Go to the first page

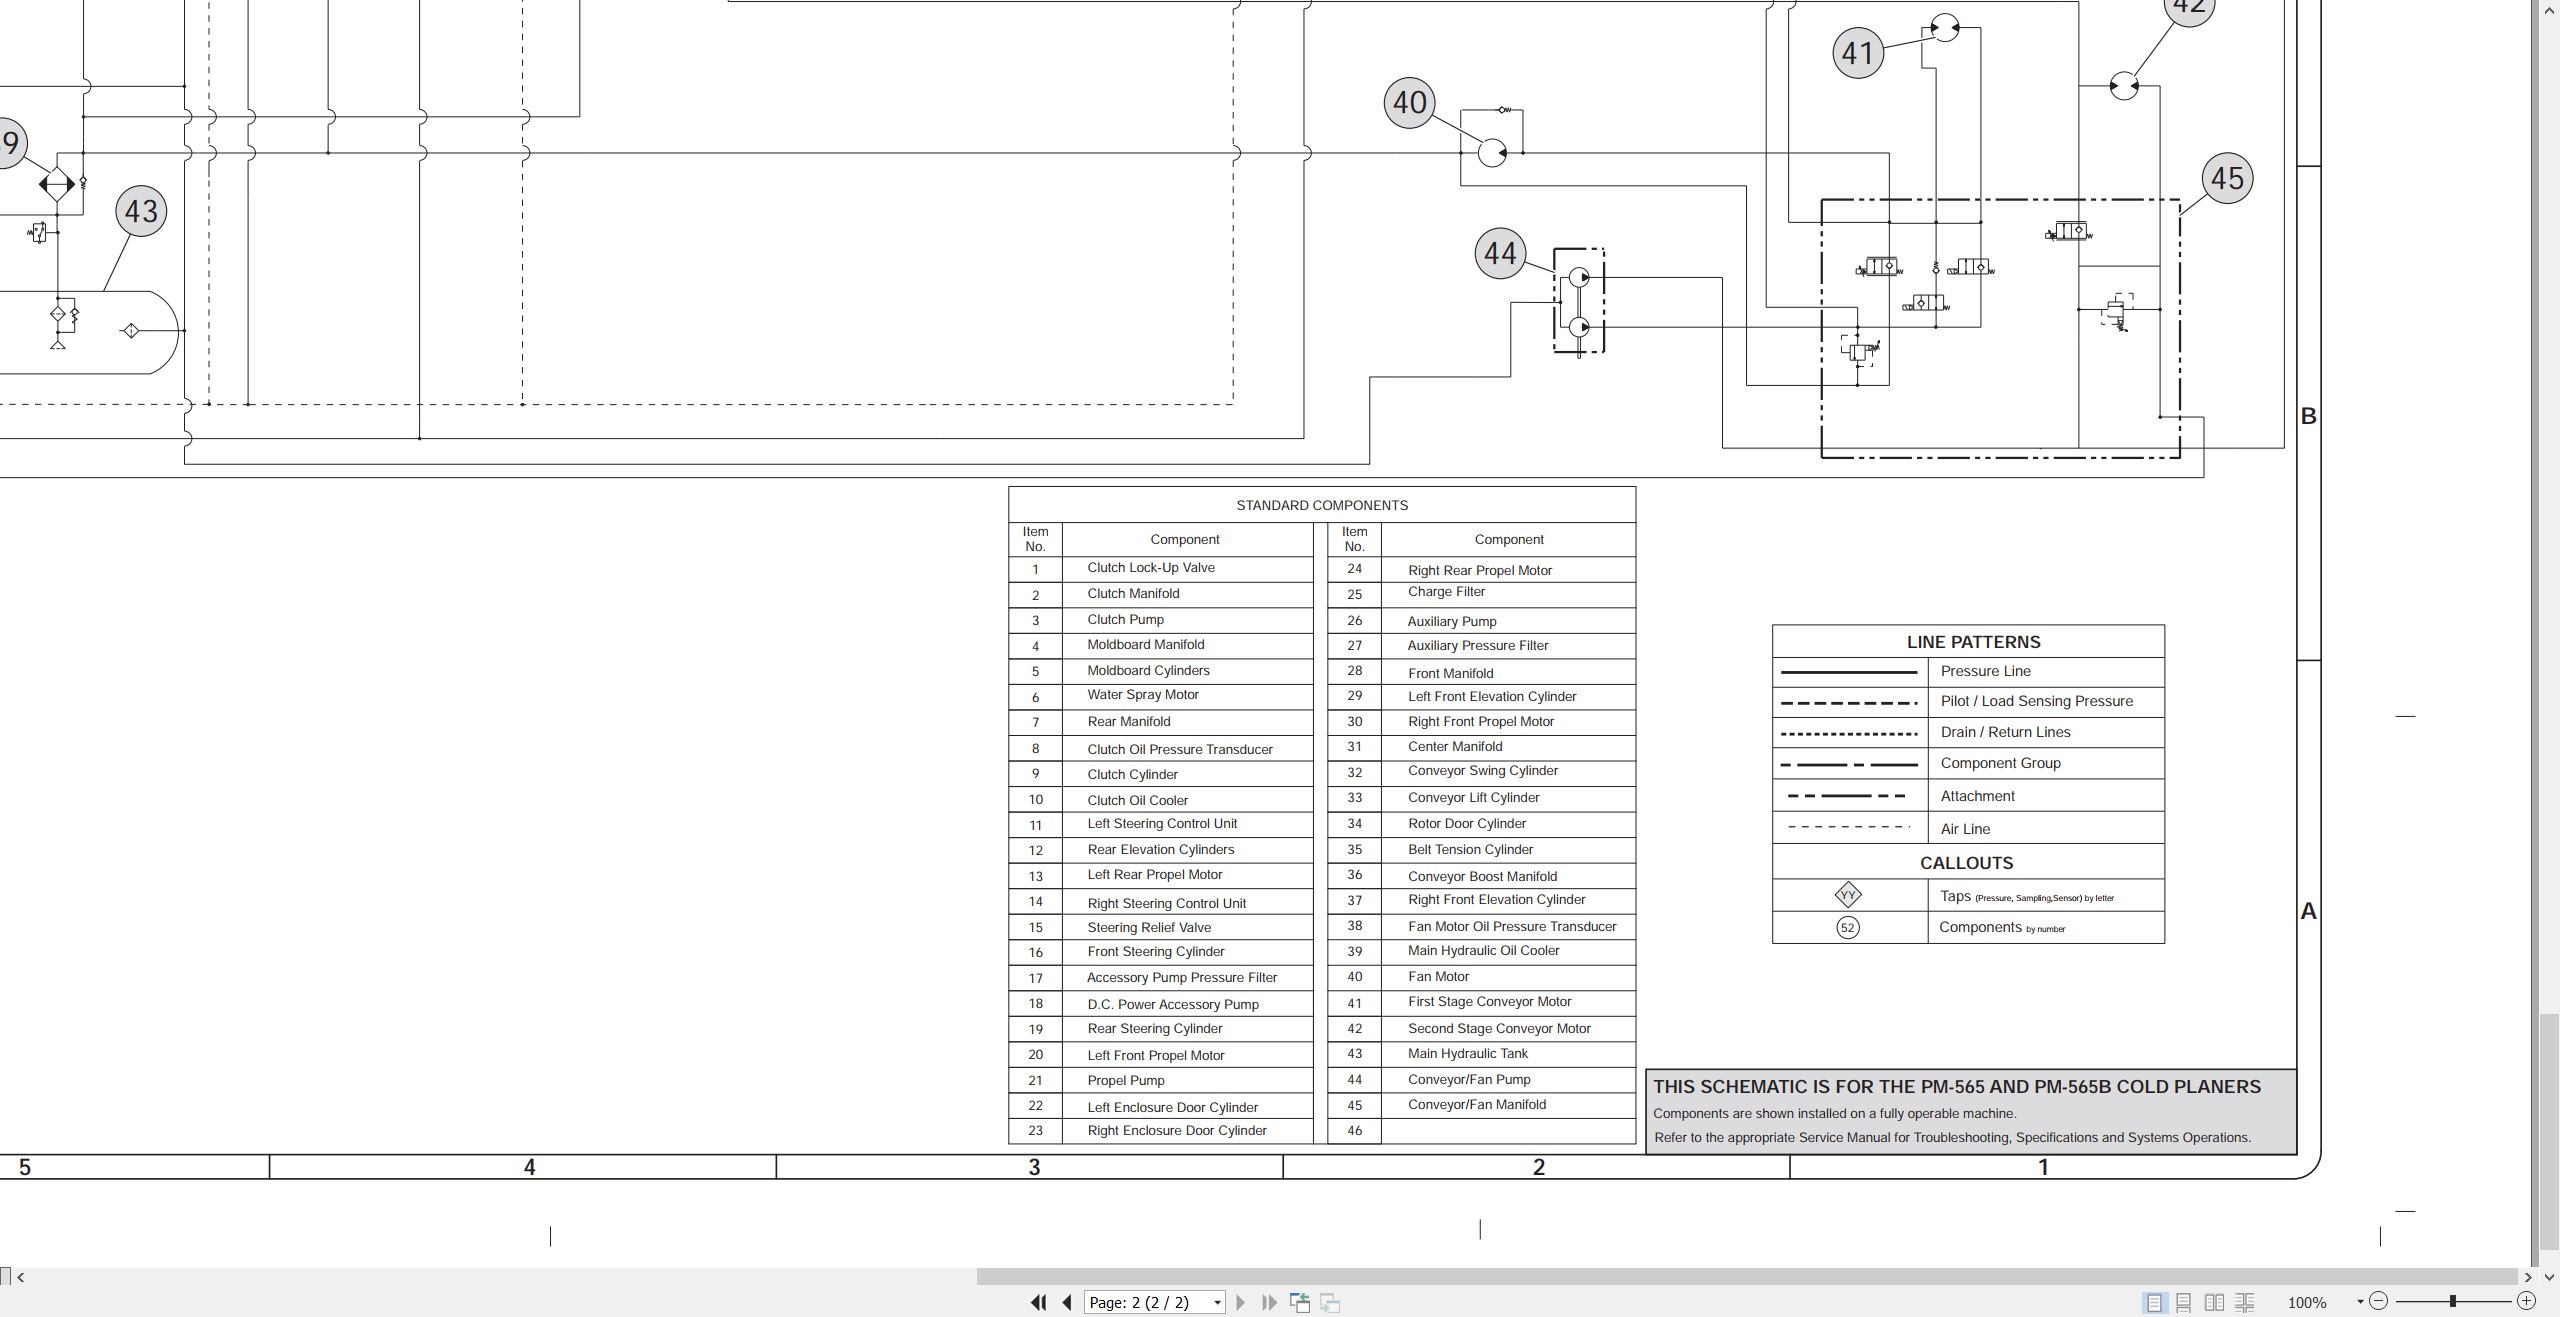click(1038, 1302)
